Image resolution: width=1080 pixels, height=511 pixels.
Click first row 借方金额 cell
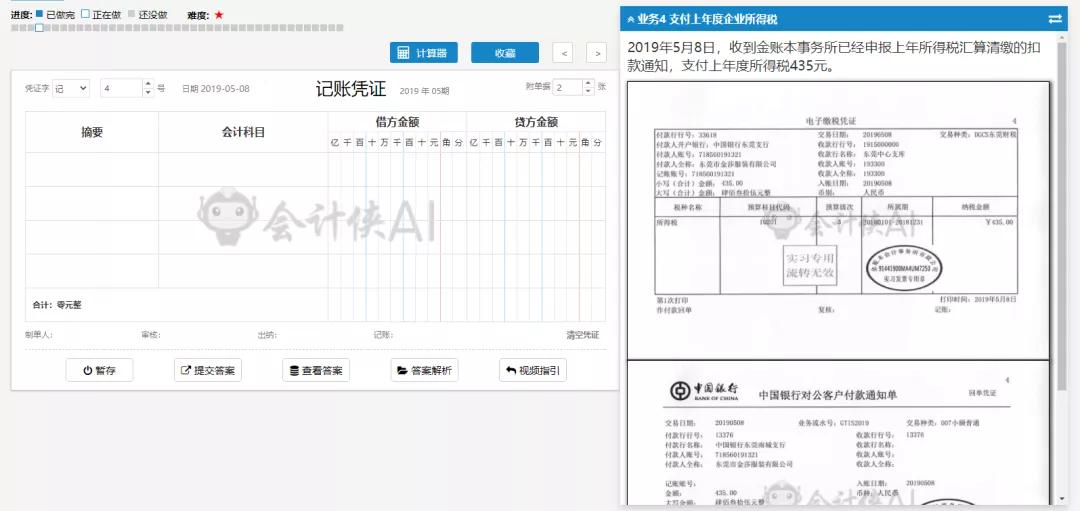(397, 169)
